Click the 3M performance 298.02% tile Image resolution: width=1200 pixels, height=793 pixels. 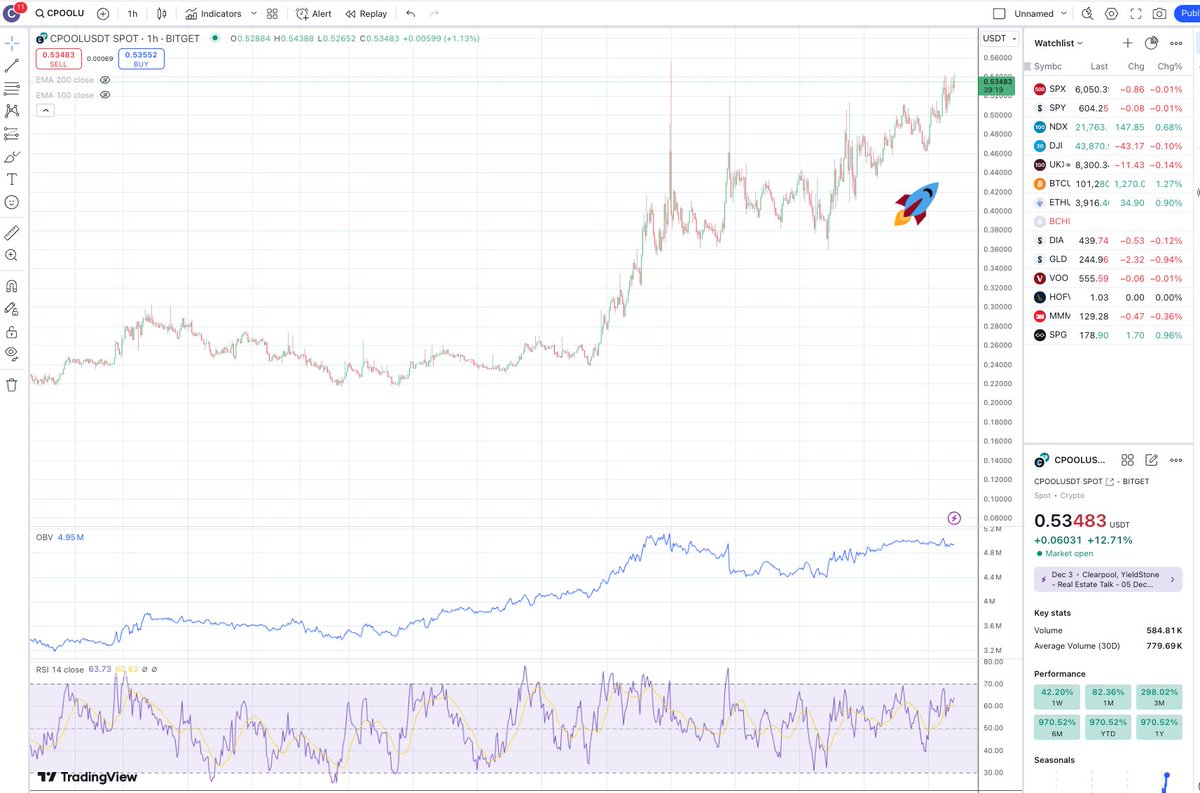(1160, 697)
